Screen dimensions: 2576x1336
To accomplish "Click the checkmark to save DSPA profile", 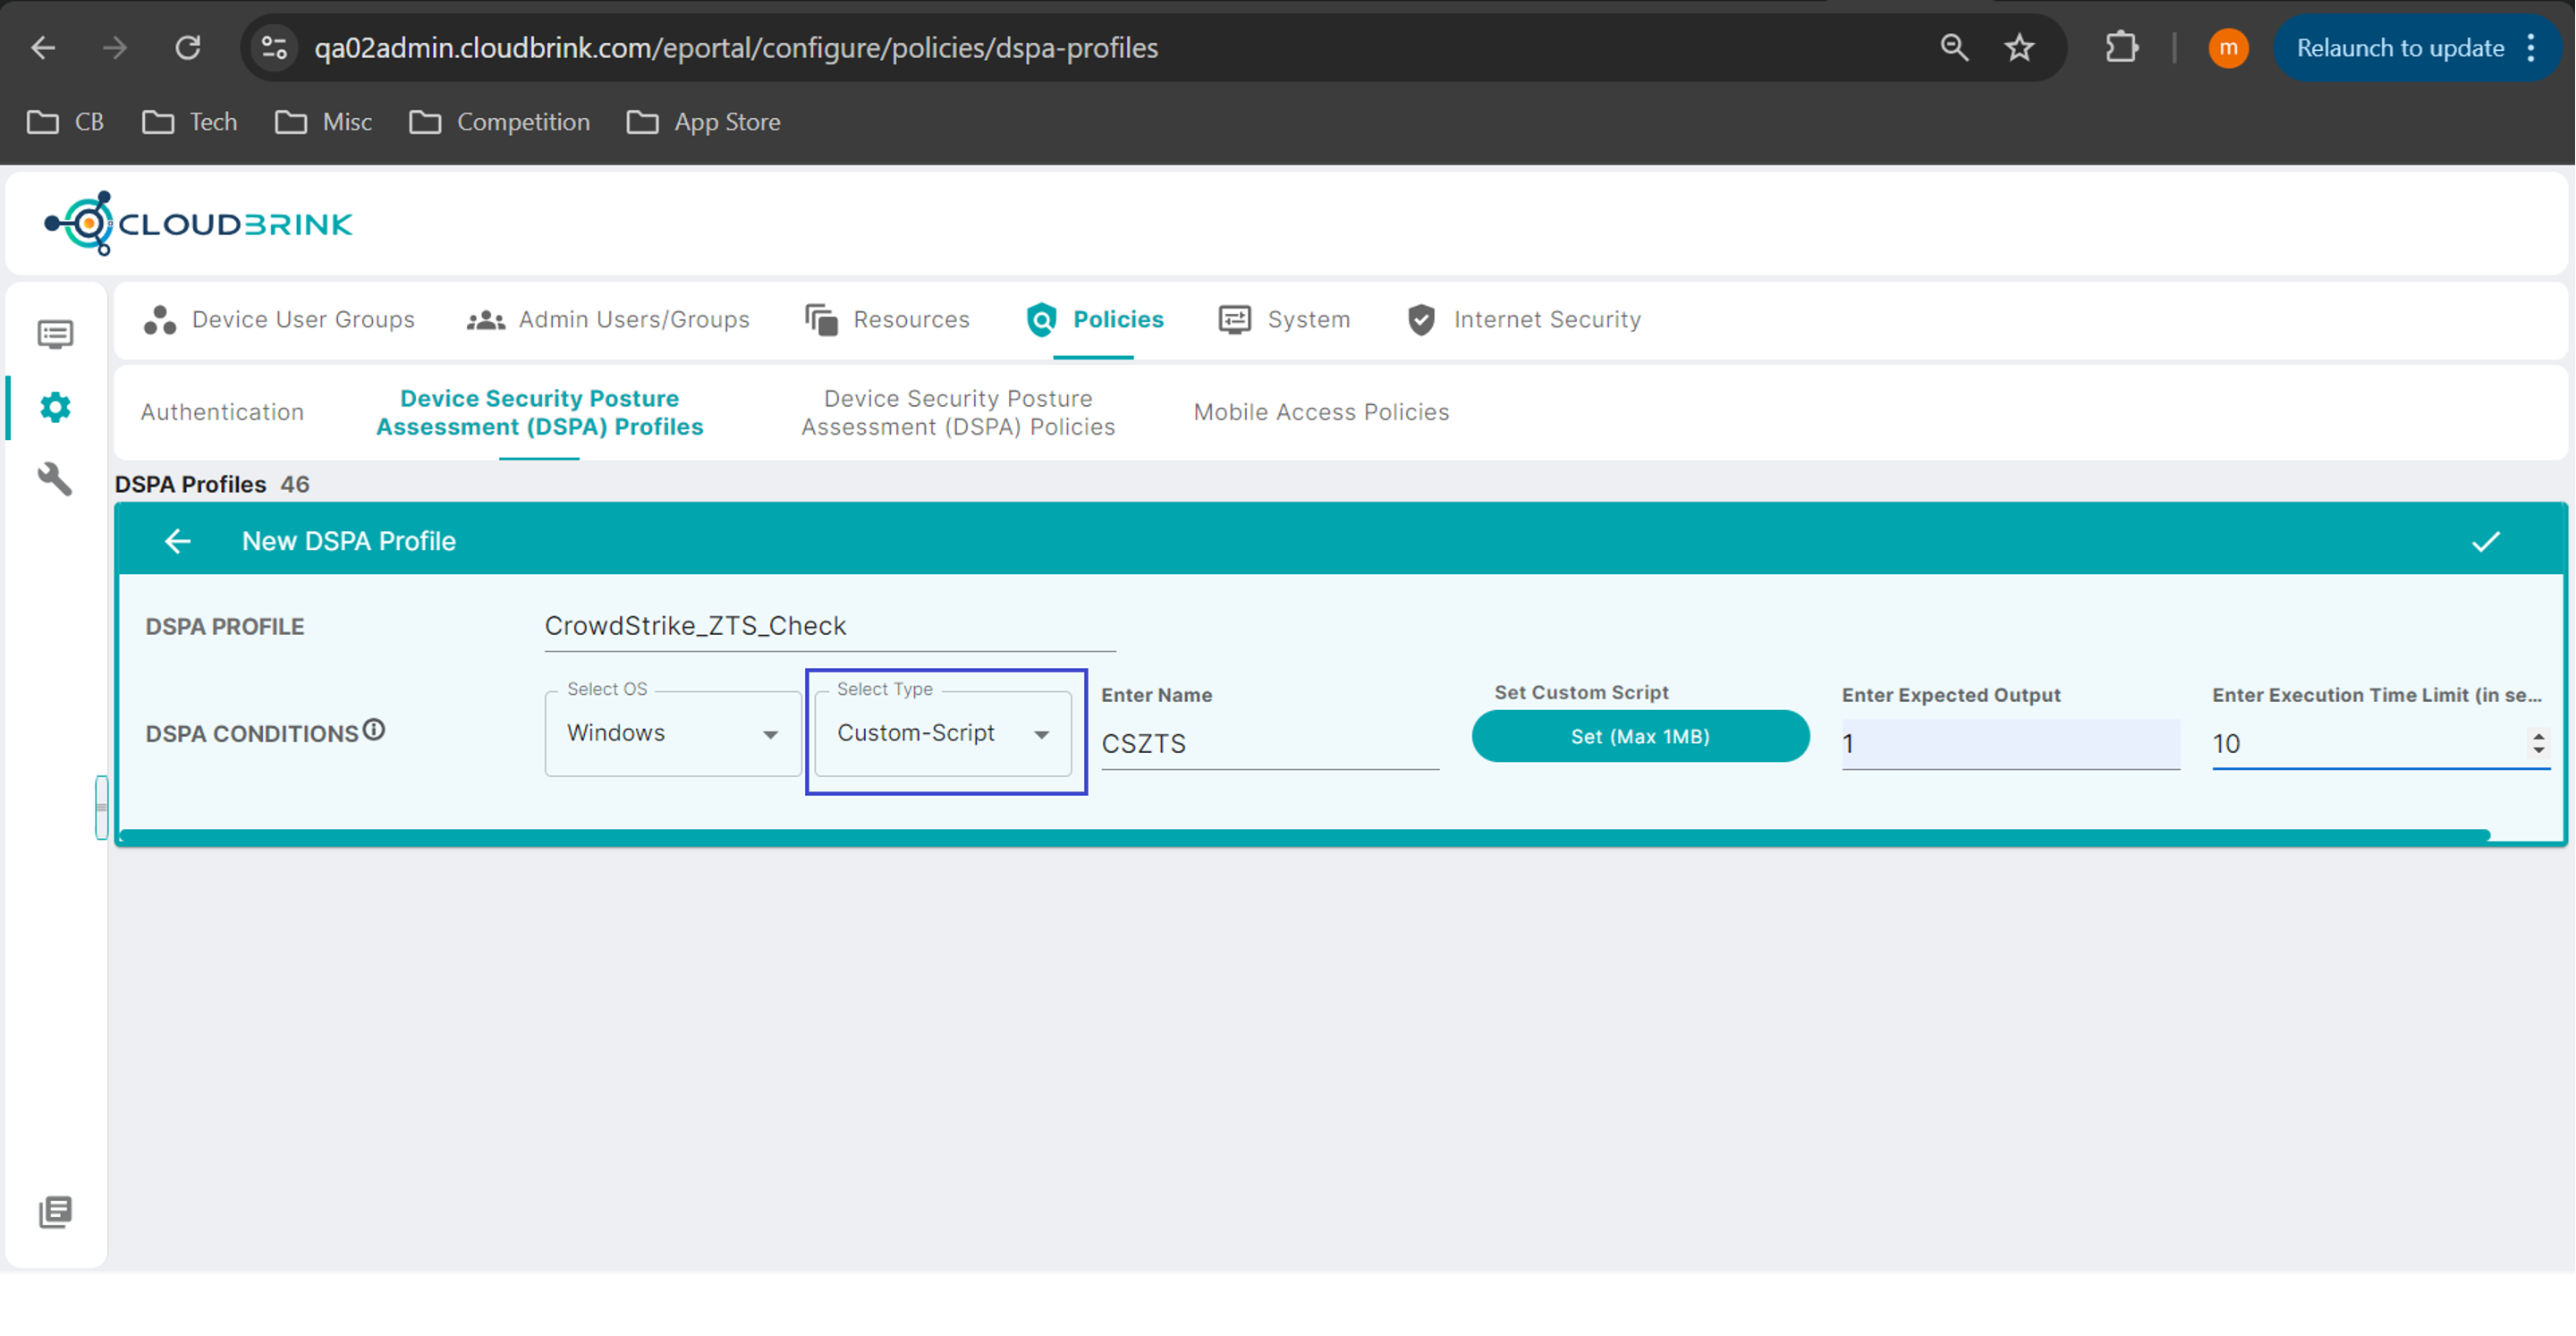I will coord(2485,541).
